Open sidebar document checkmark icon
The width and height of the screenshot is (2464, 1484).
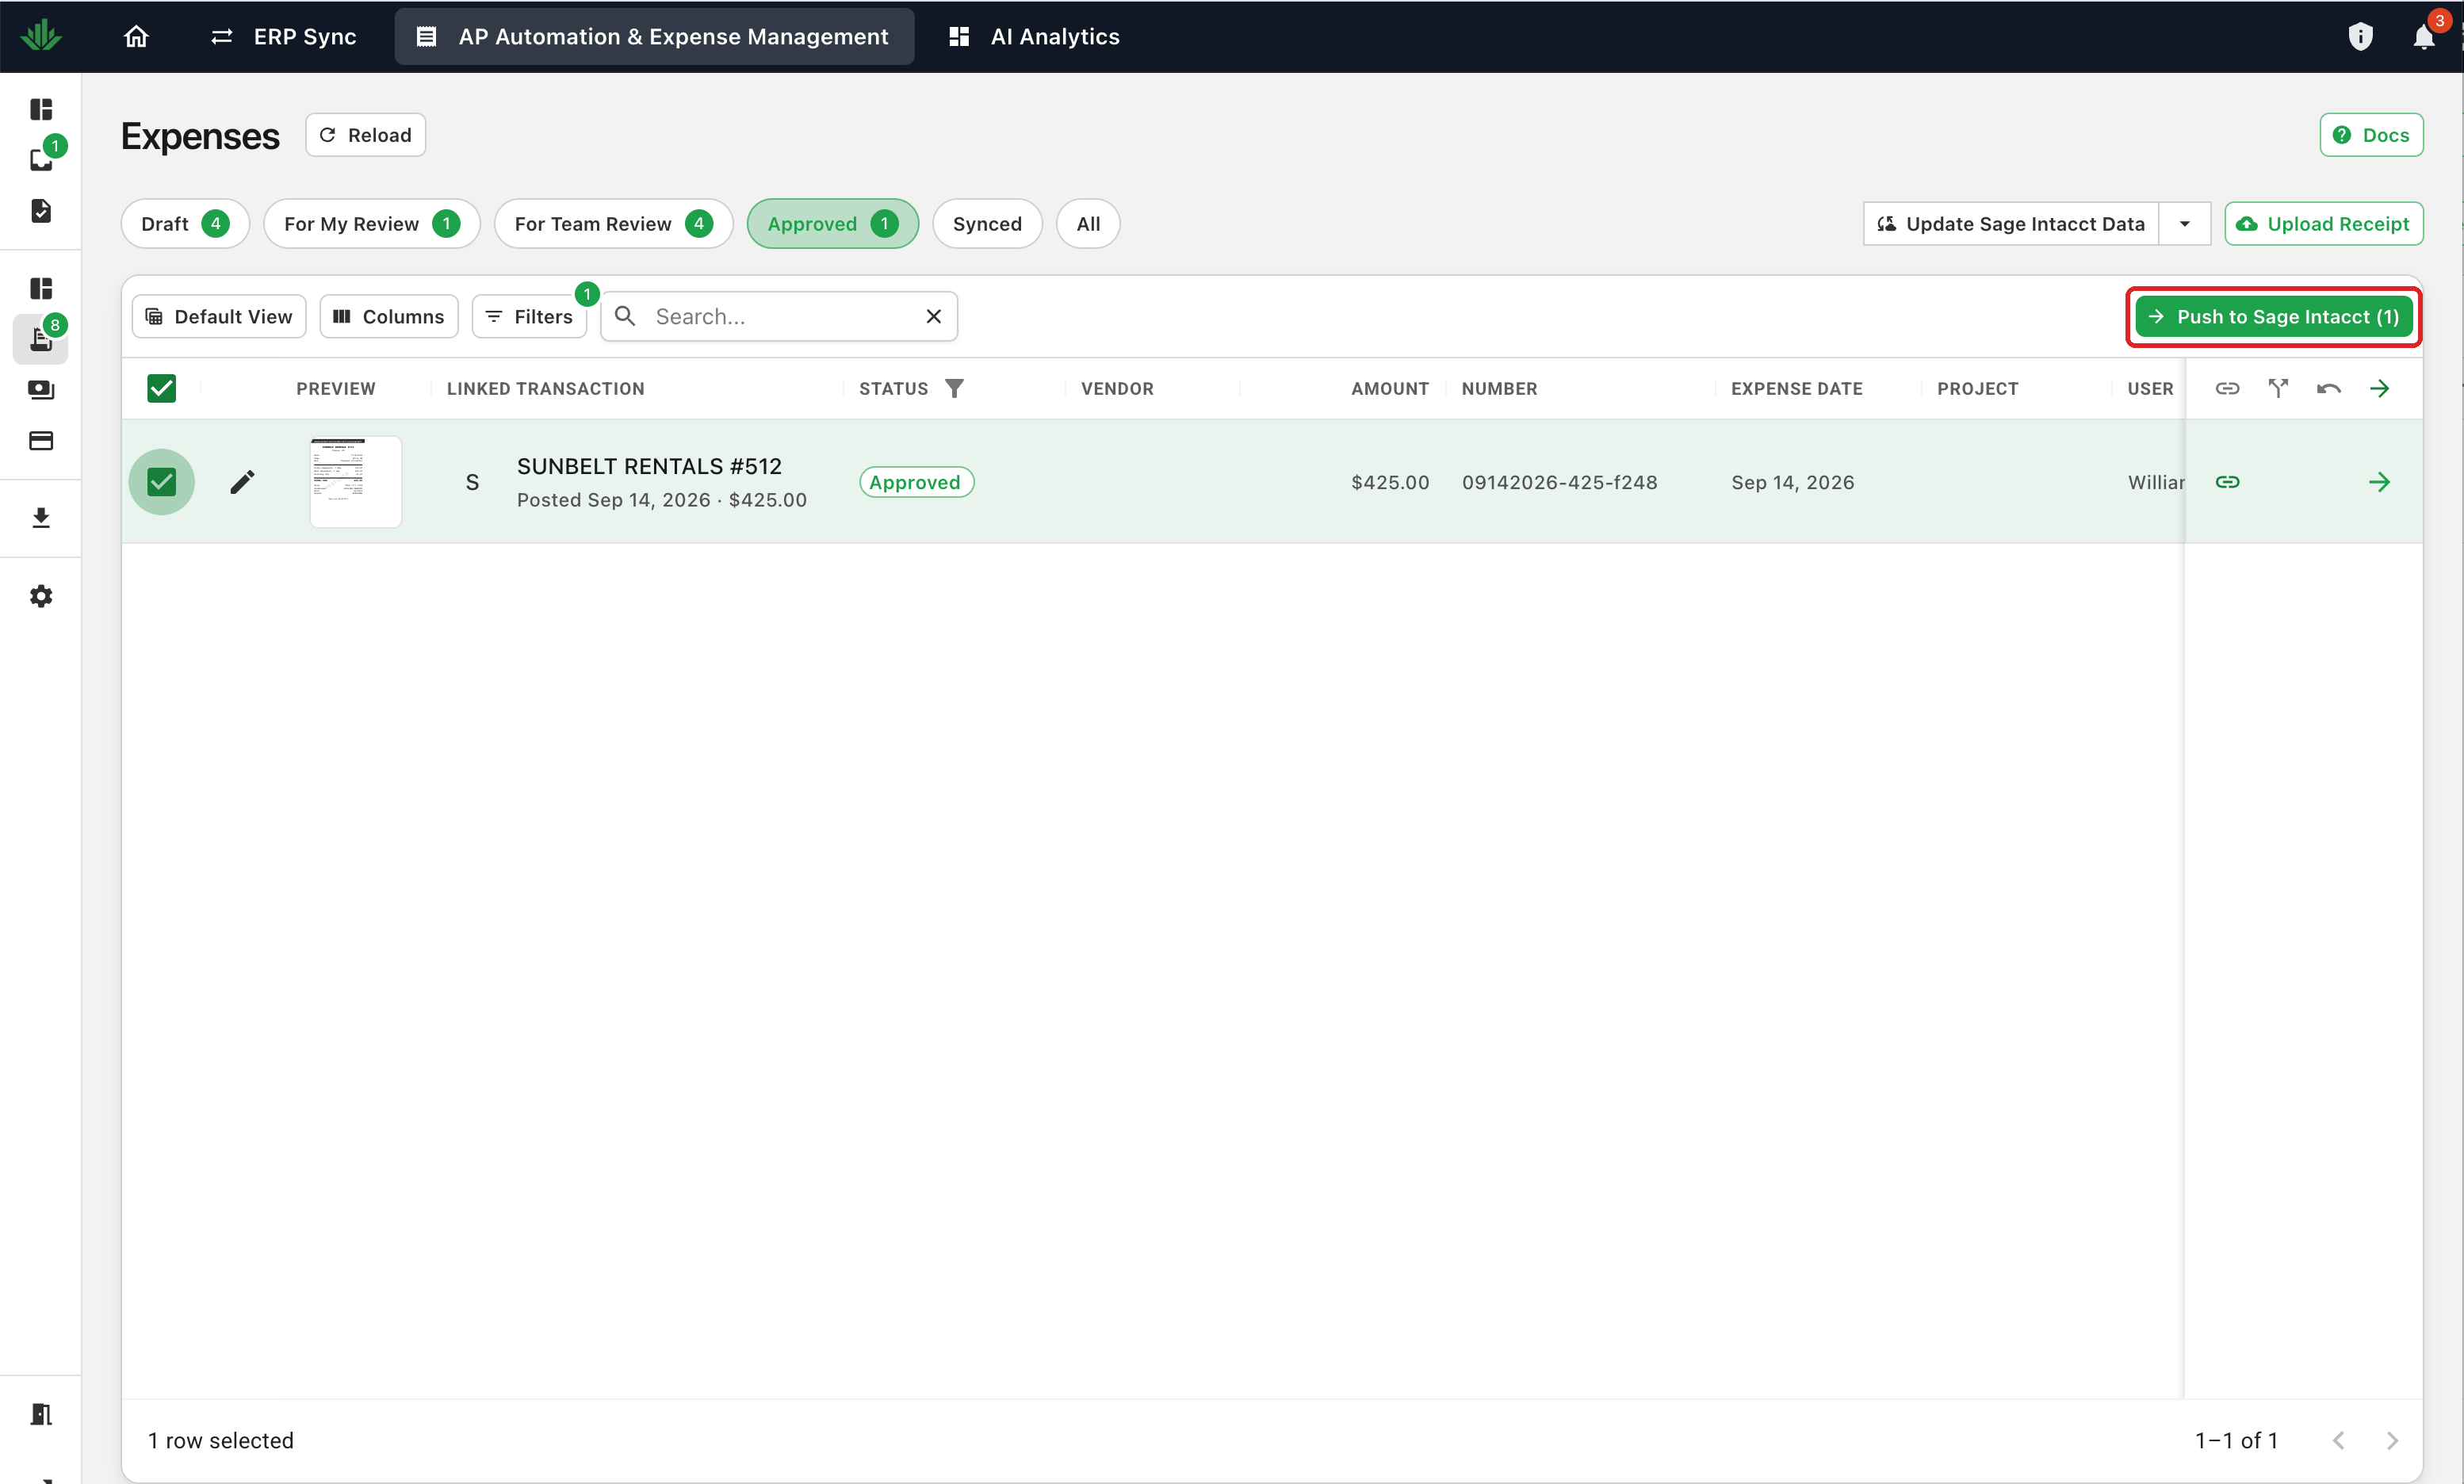tap(41, 210)
